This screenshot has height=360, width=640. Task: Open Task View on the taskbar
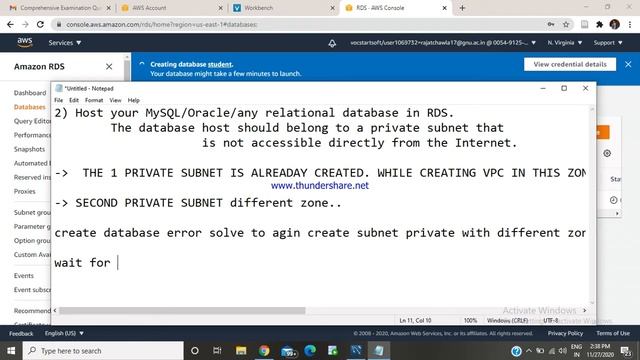tap(217, 351)
